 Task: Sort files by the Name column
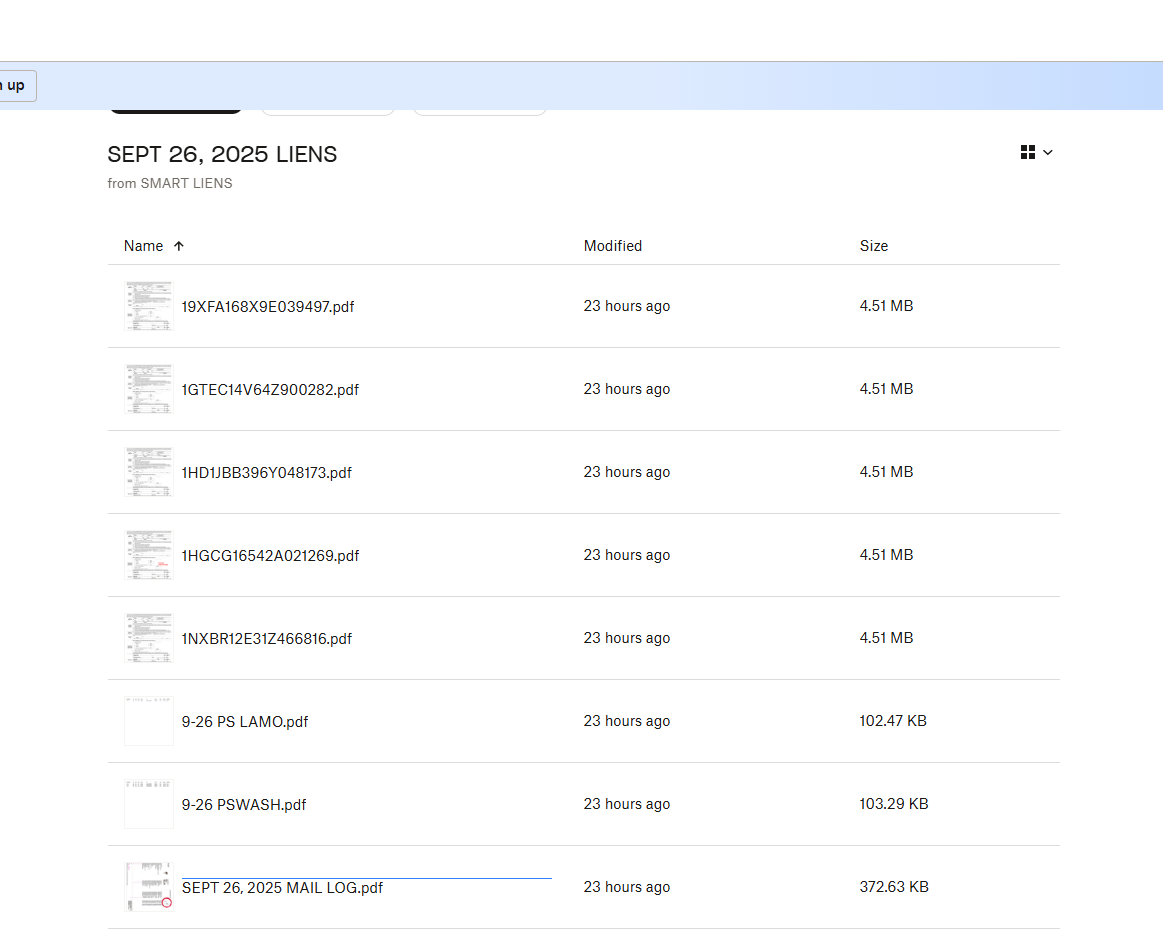click(x=143, y=246)
